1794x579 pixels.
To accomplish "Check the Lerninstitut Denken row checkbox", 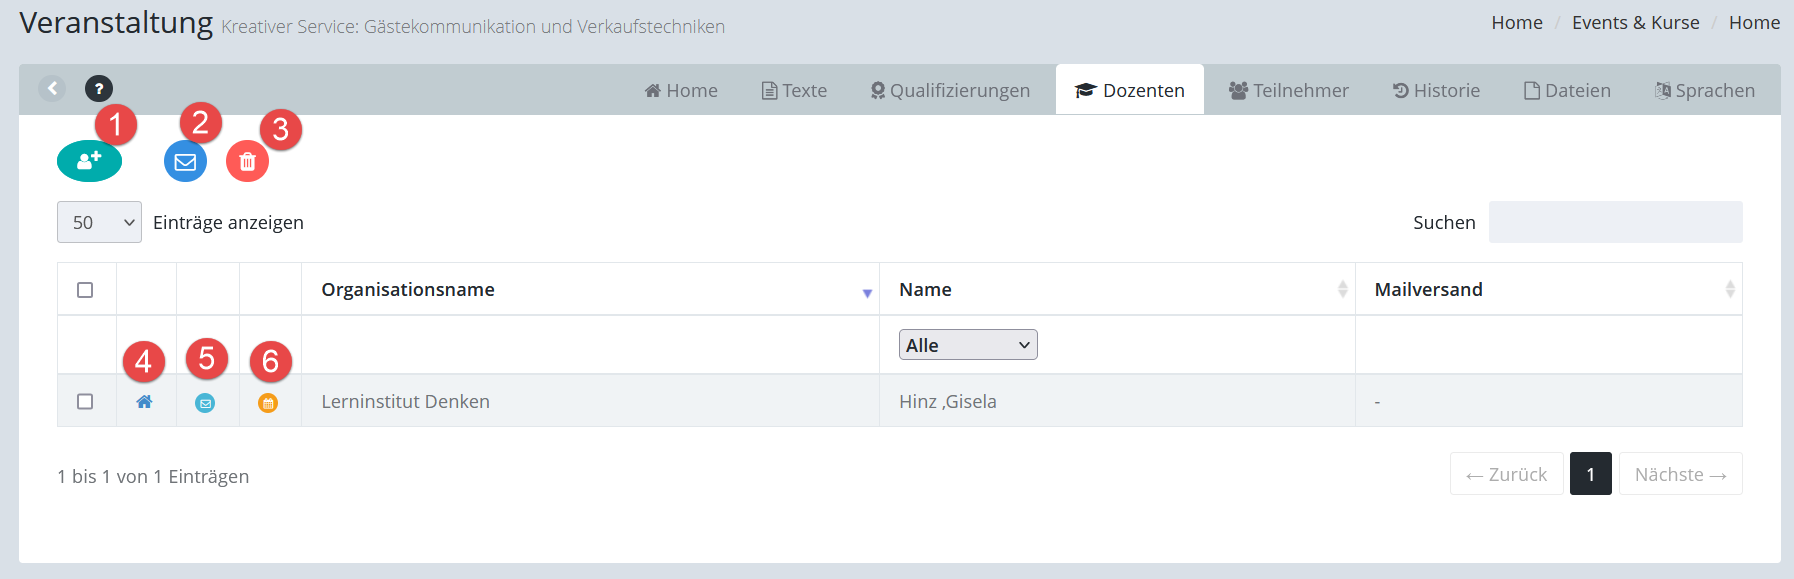I will [85, 401].
